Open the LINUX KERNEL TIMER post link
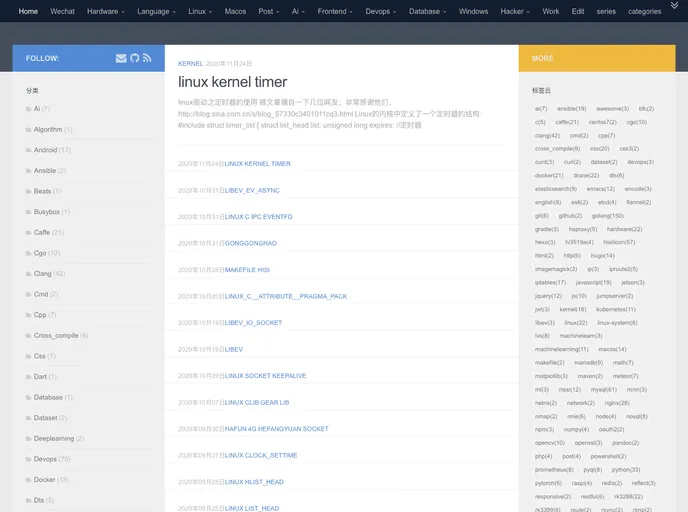The height and width of the screenshot is (512, 688). pos(258,164)
